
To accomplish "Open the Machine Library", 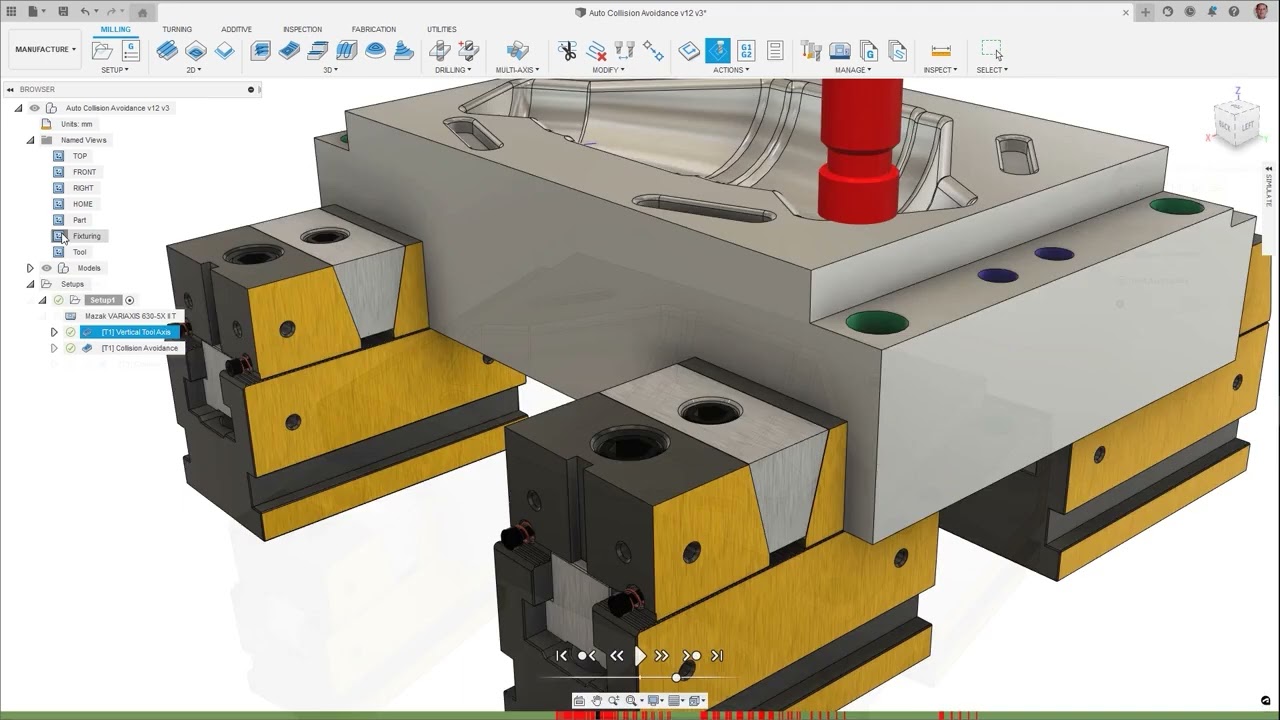I will coord(840,50).
